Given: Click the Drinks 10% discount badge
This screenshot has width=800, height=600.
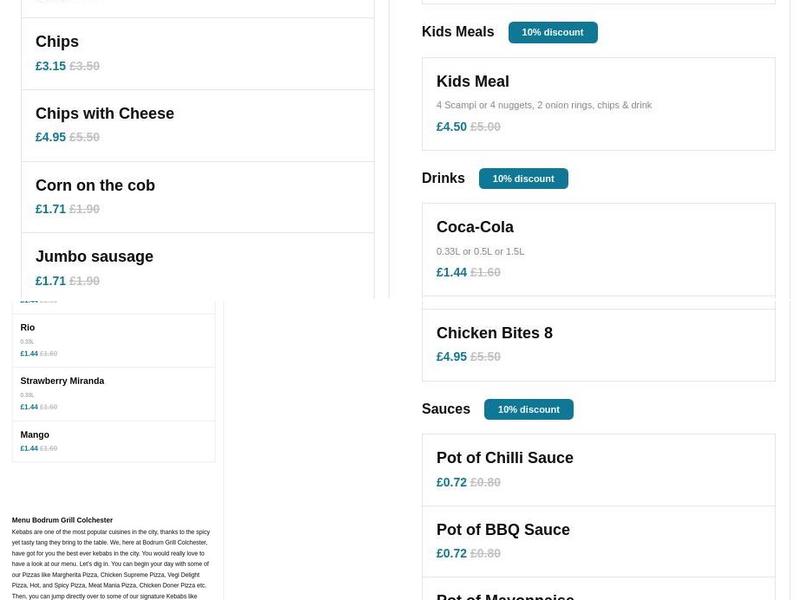Looking at the screenshot, I should point(524,178).
